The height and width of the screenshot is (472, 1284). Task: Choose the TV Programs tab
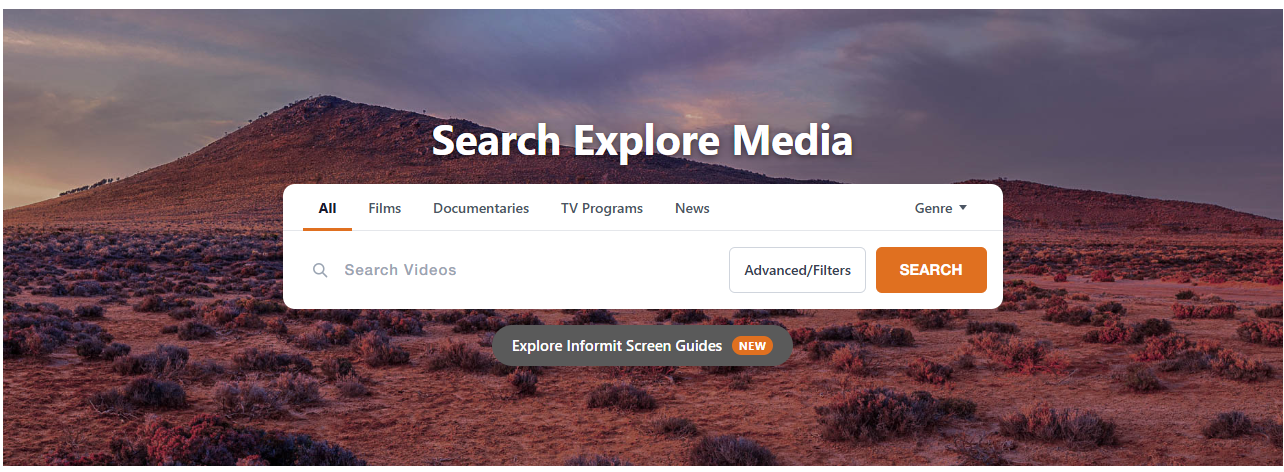tap(602, 208)
